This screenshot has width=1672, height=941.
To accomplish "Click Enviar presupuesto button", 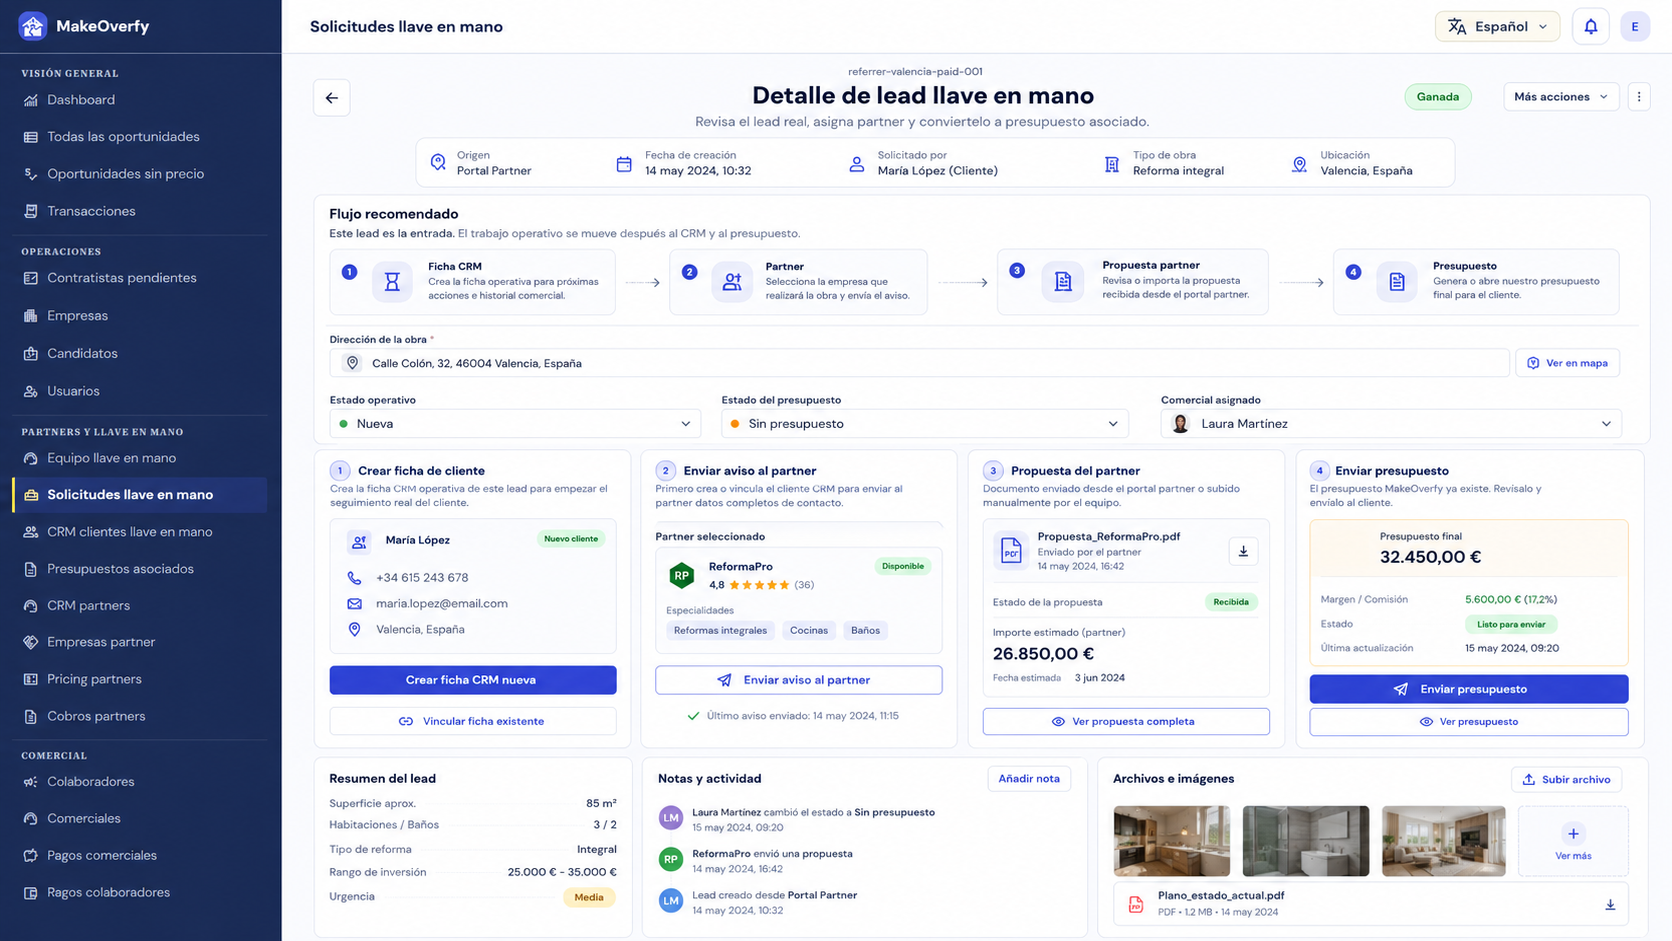I will click(1469, 689).
